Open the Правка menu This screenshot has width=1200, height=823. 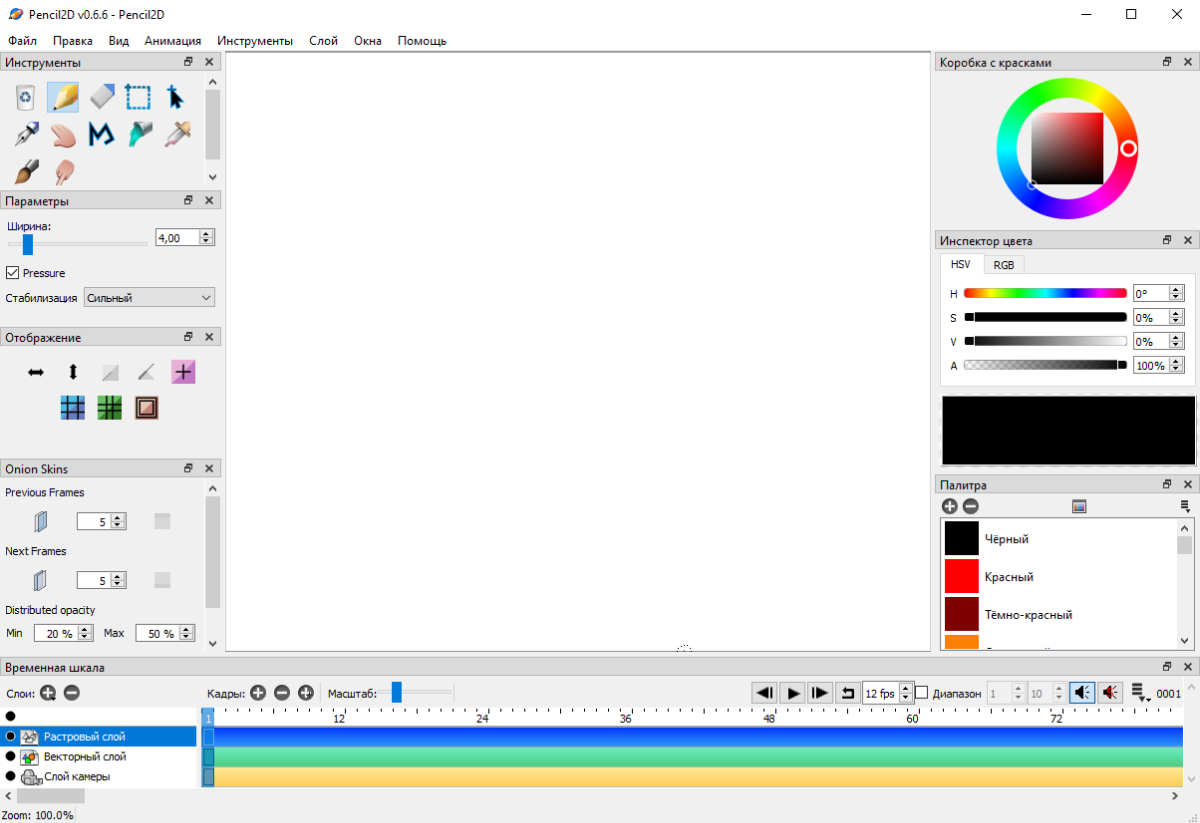(73, 41)
